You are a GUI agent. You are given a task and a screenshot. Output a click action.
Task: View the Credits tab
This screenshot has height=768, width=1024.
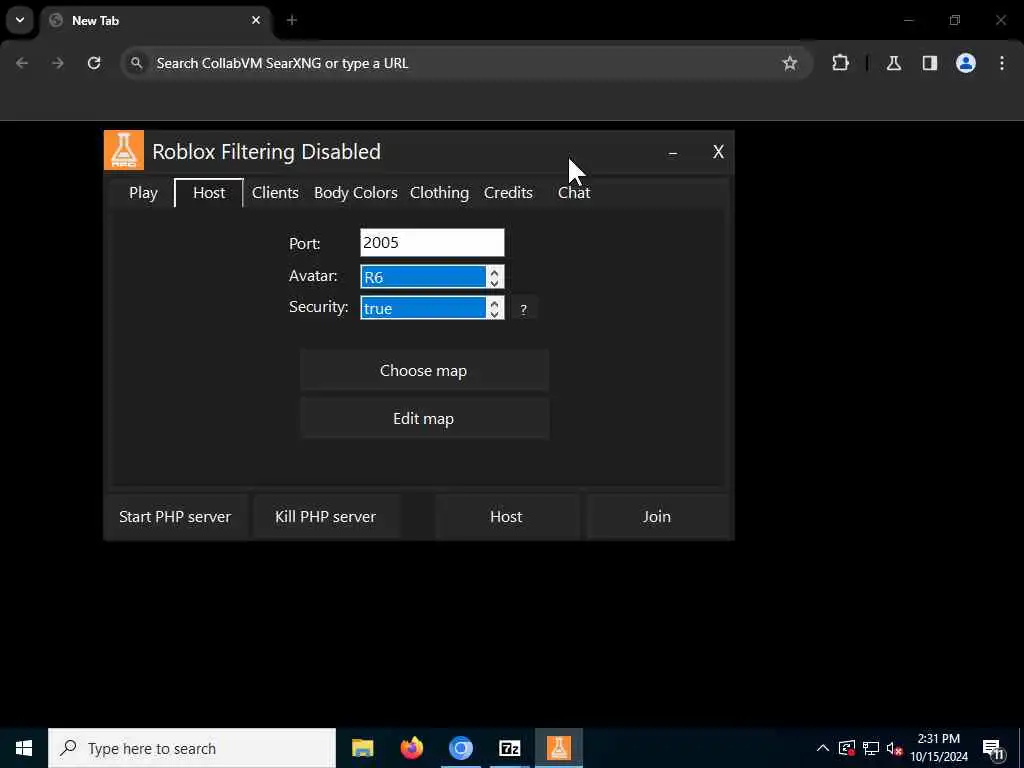(508, 193)
